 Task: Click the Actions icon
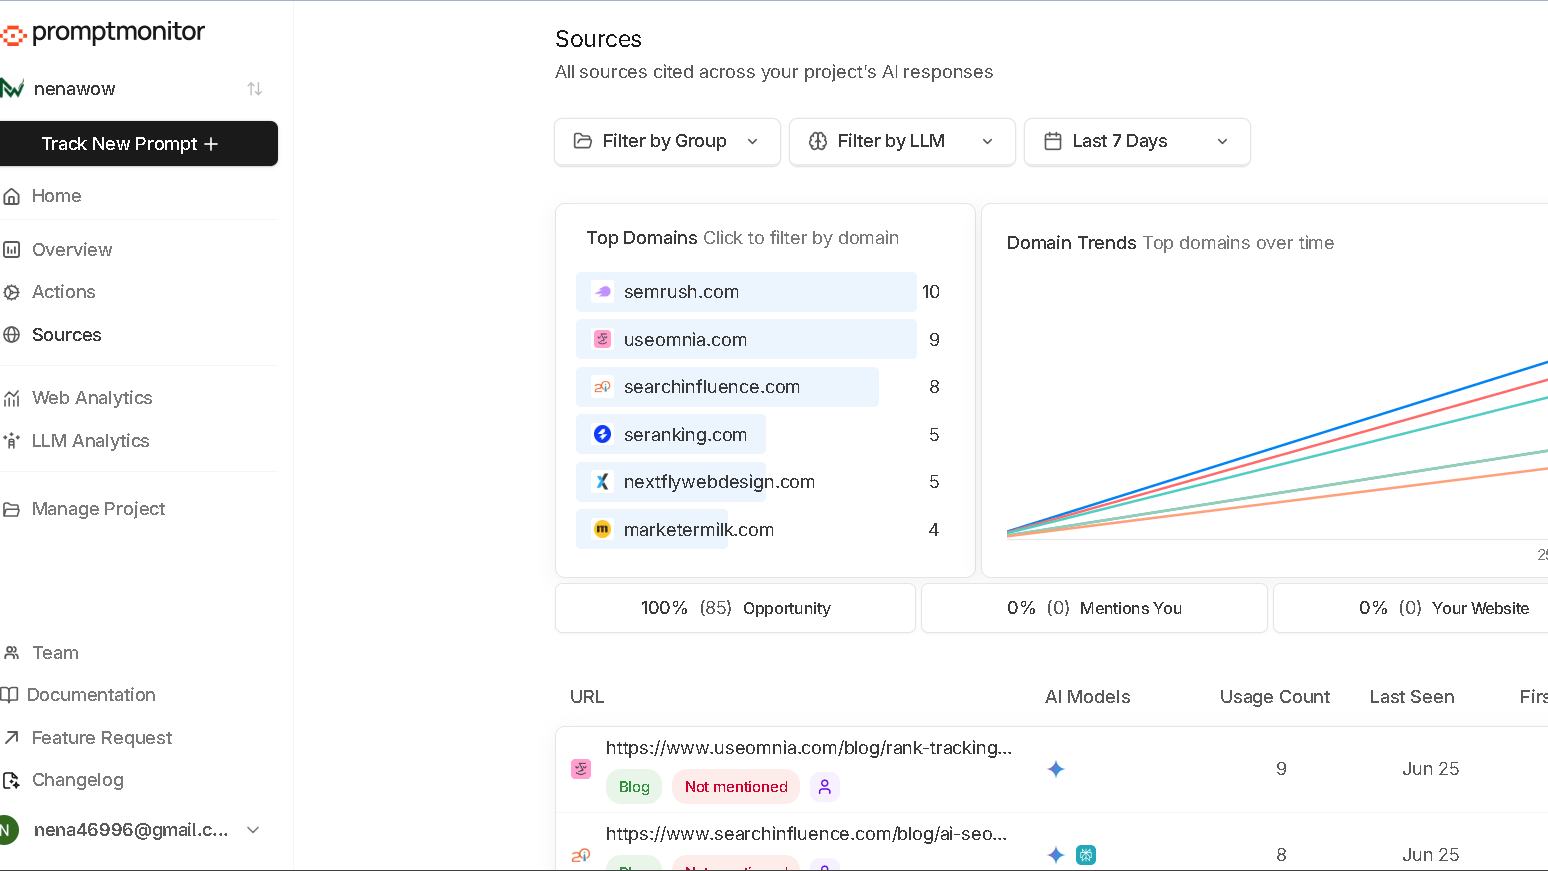pos(12,293)
